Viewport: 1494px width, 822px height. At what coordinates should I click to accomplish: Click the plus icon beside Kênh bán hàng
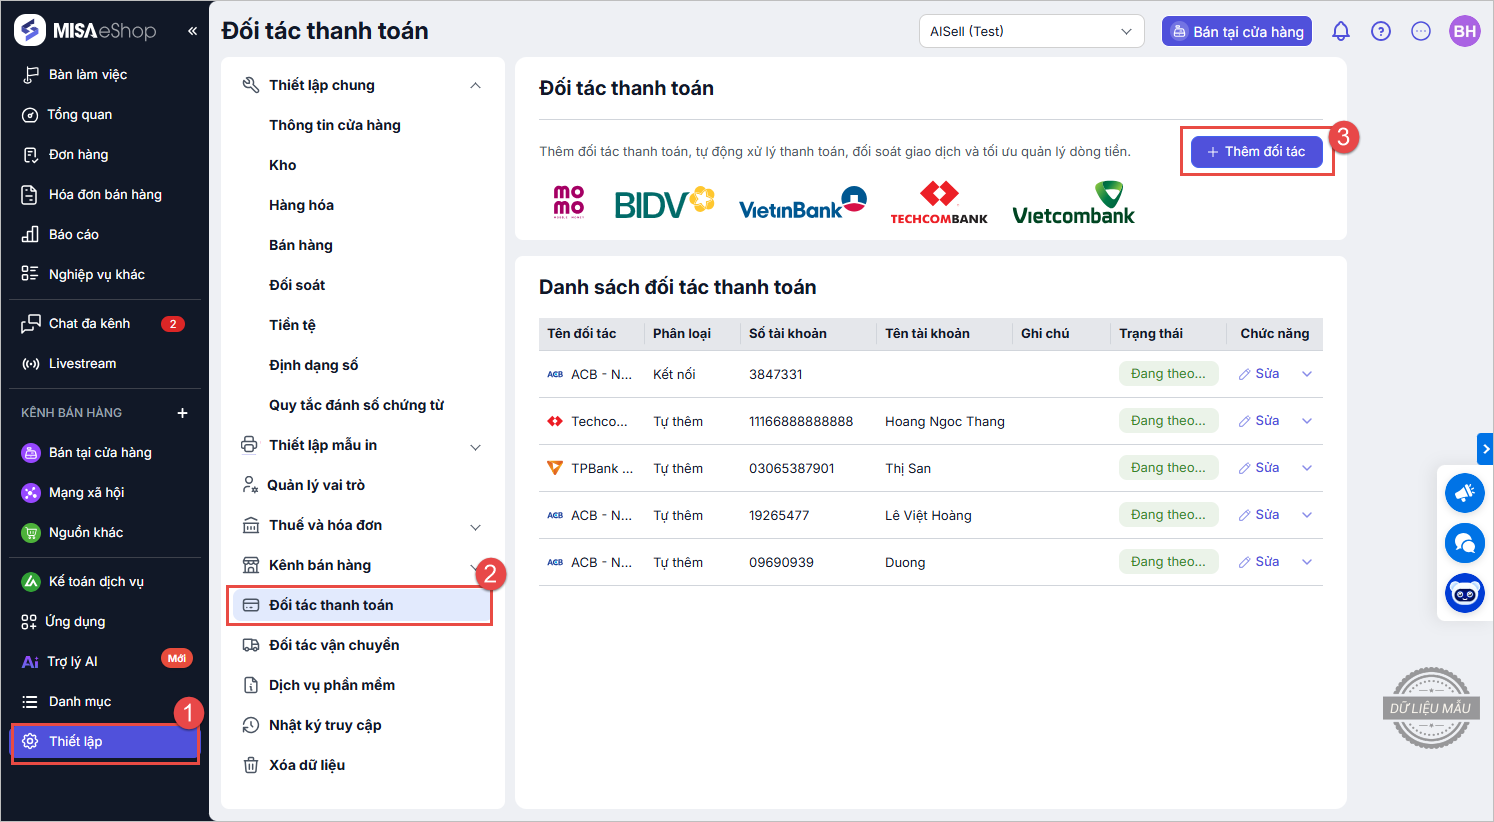click(x=182, y=413)
